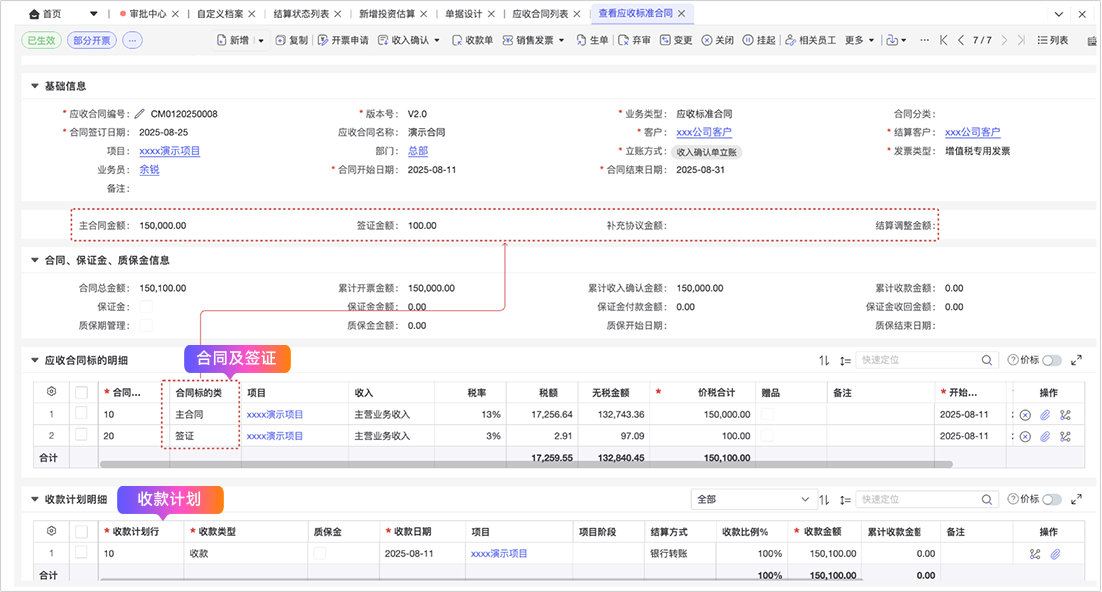
Task: Go to the previous record arrow beside 7 / 7
Action: 961,41
